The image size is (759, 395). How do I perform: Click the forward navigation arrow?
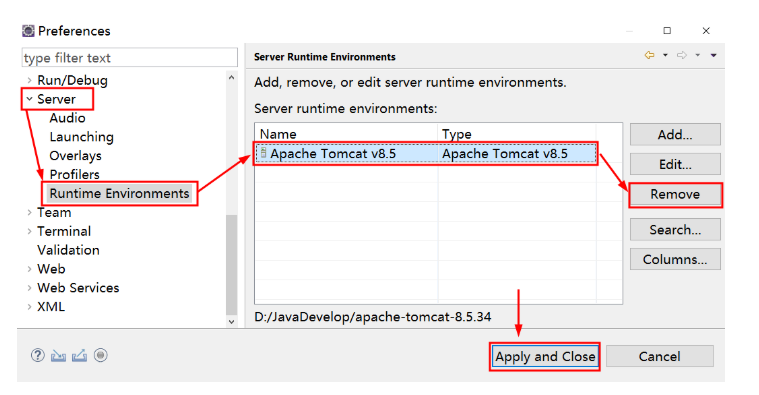click(682, 55)
